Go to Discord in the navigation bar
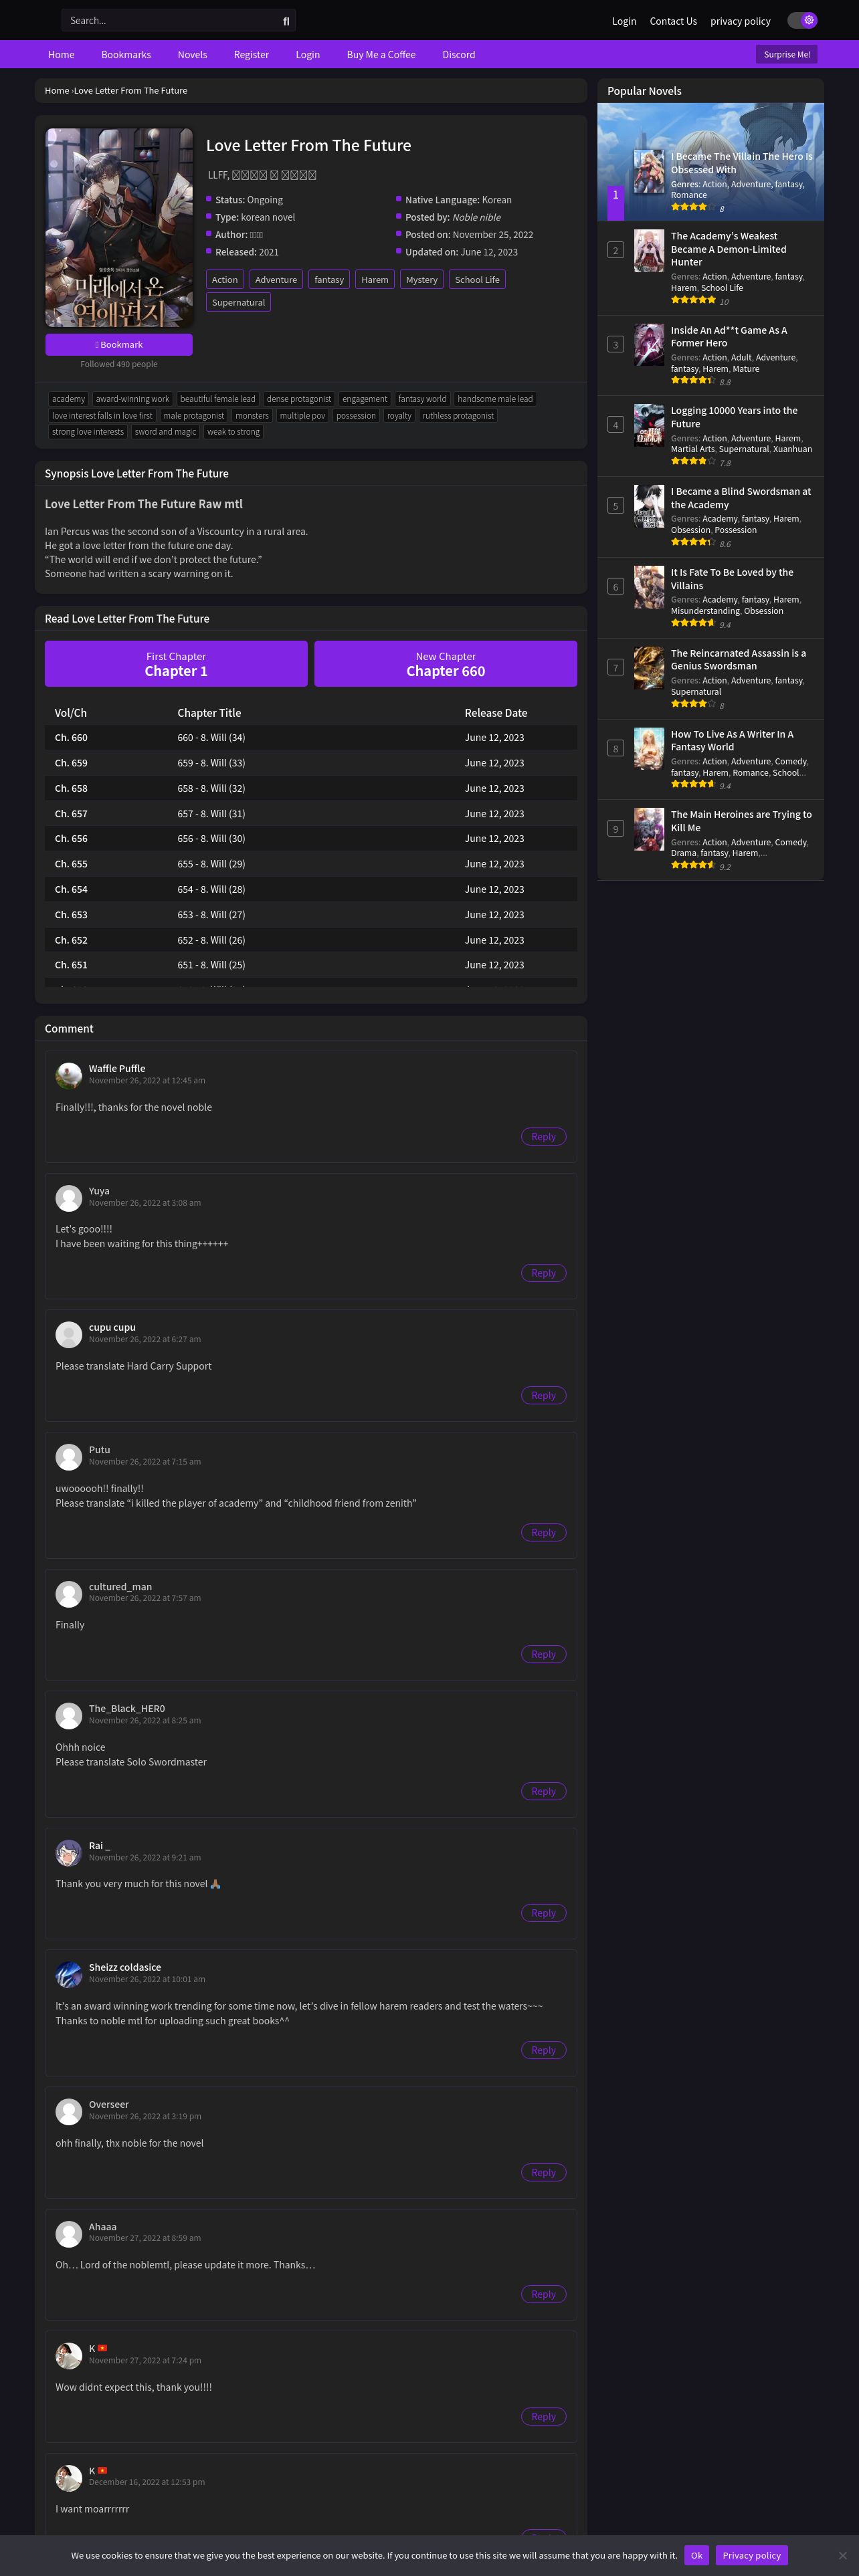859x2576 pixels. 459,55
